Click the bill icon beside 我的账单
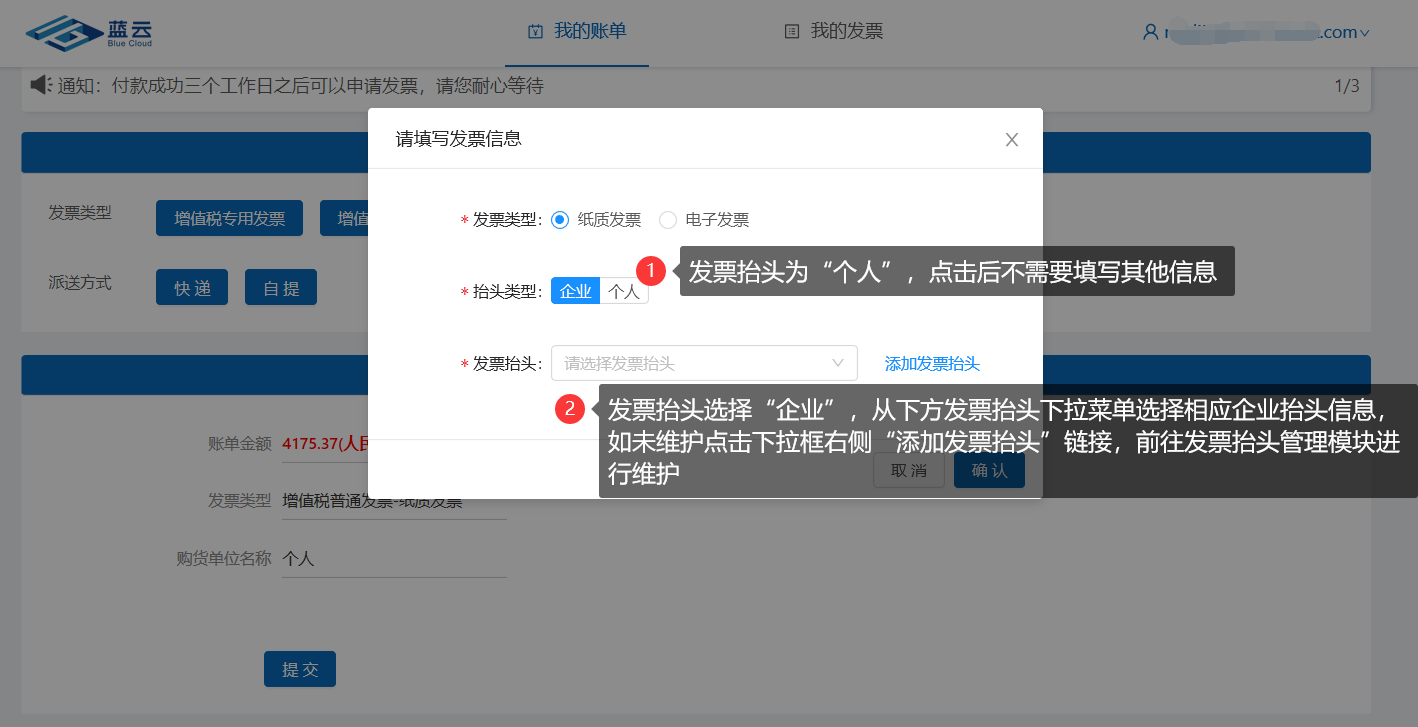 (535, 32)
